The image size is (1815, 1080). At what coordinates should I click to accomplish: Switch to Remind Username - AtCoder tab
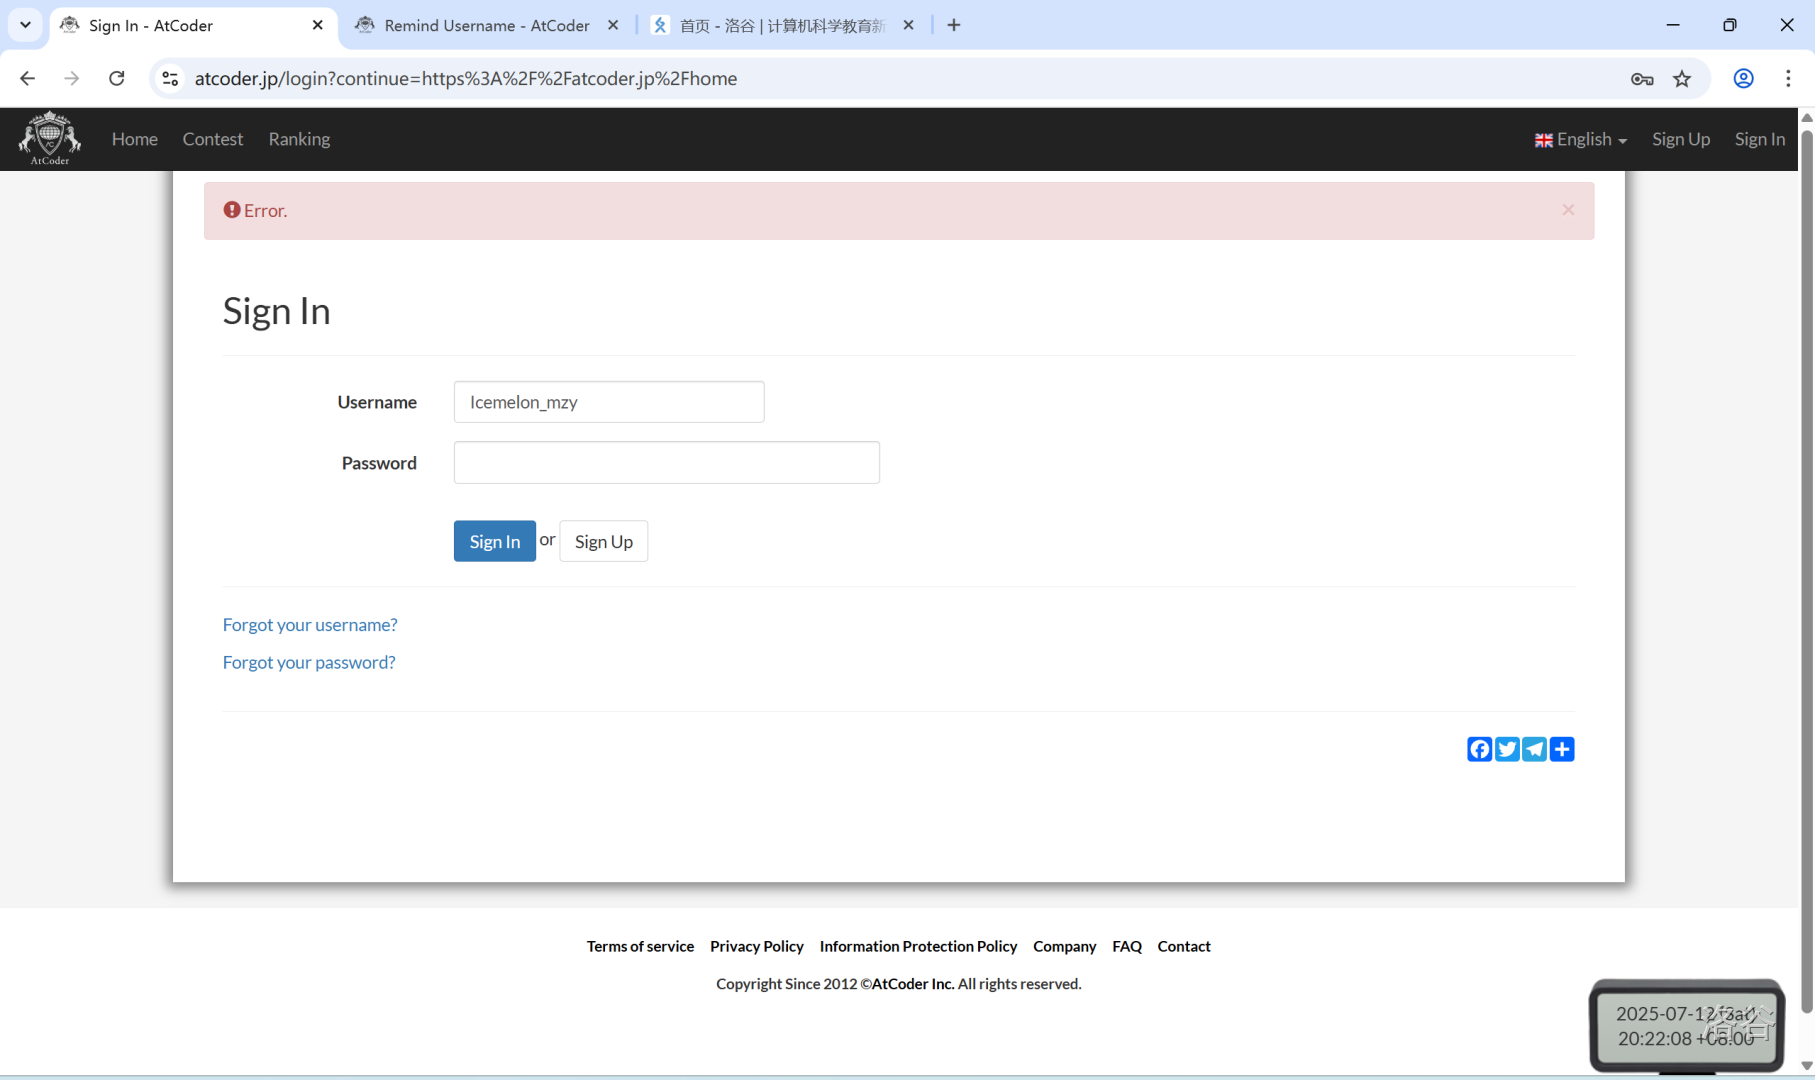[486, 25]
